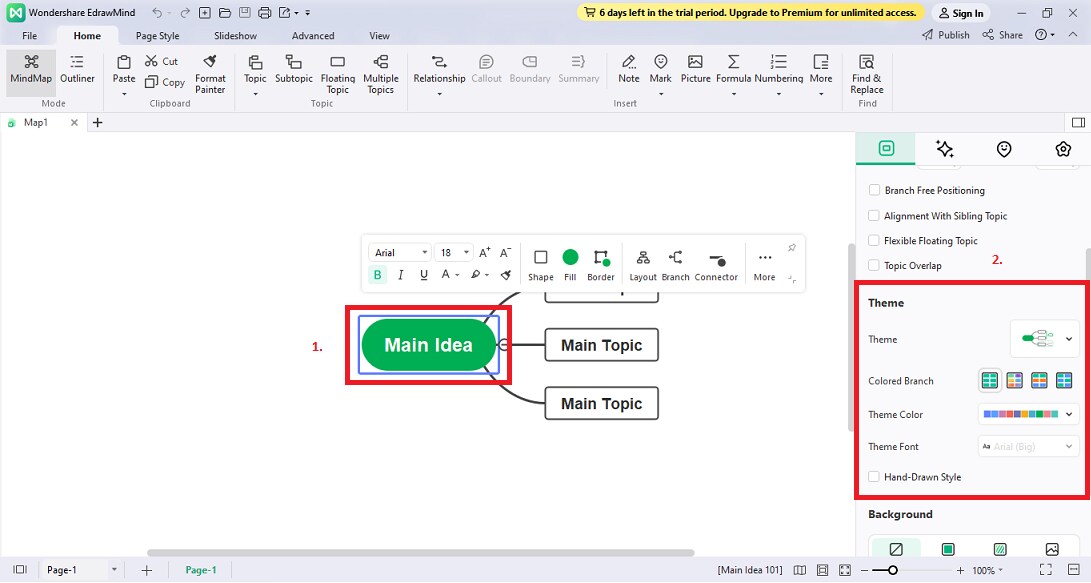Insert a Picture
Viewport: 1091px width, 583px height.
(x=695, y=70)
